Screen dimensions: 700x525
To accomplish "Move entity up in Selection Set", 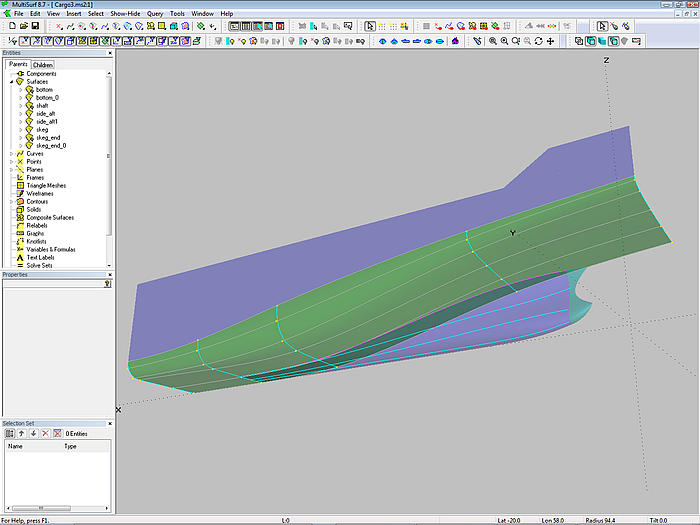I will point(21,433).
